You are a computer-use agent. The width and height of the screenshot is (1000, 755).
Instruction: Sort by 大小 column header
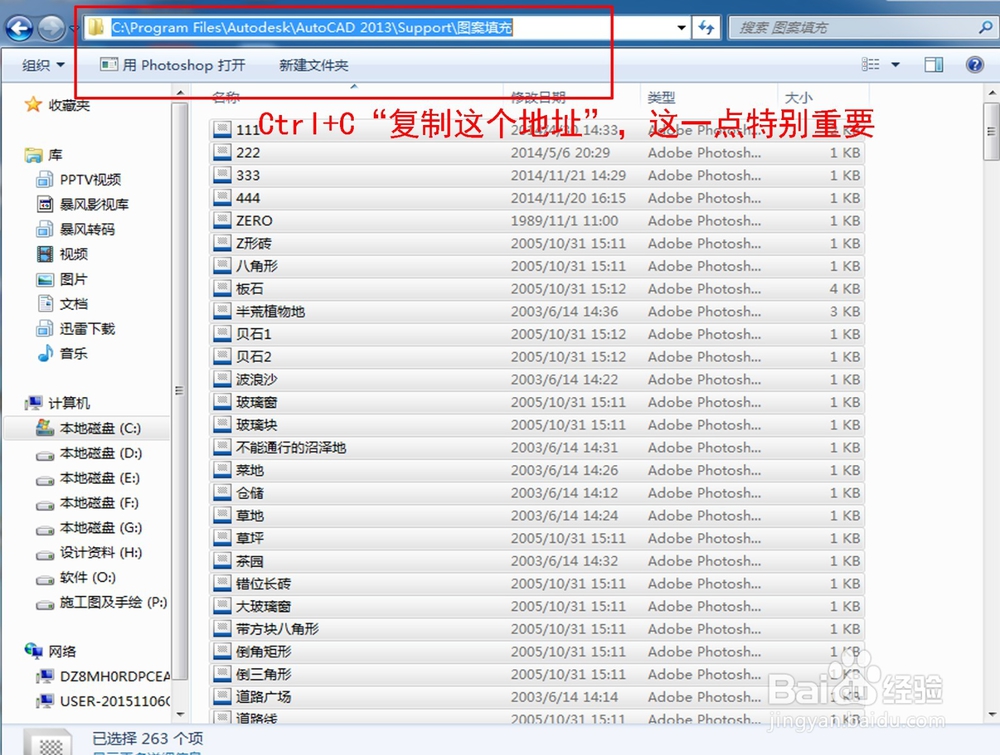(798, 97)
